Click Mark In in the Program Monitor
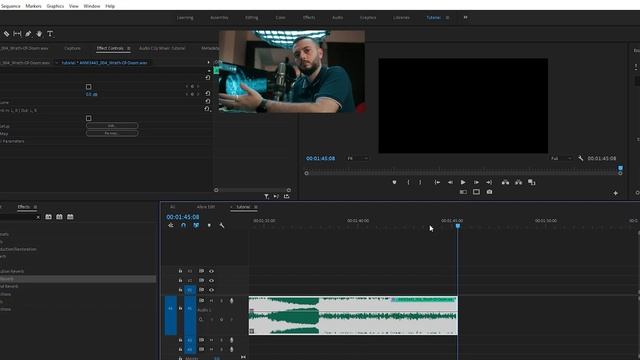 click(408, 182)
